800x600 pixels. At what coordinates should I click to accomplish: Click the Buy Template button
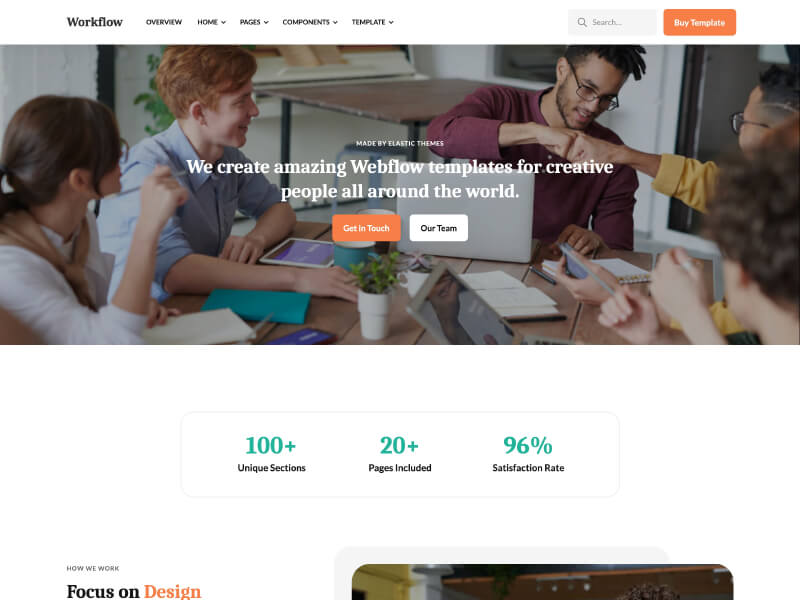tap(699, 22)
